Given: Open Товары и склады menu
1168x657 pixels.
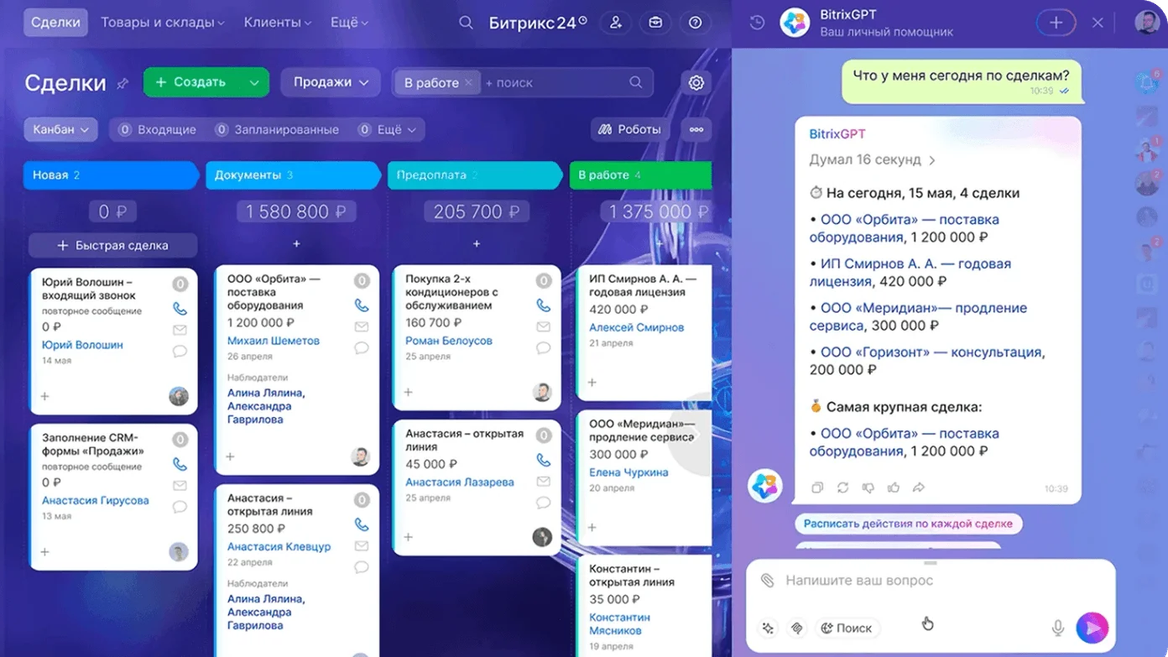Looking at the screenshot, I should pyautogui.click(x=162, y=22).
